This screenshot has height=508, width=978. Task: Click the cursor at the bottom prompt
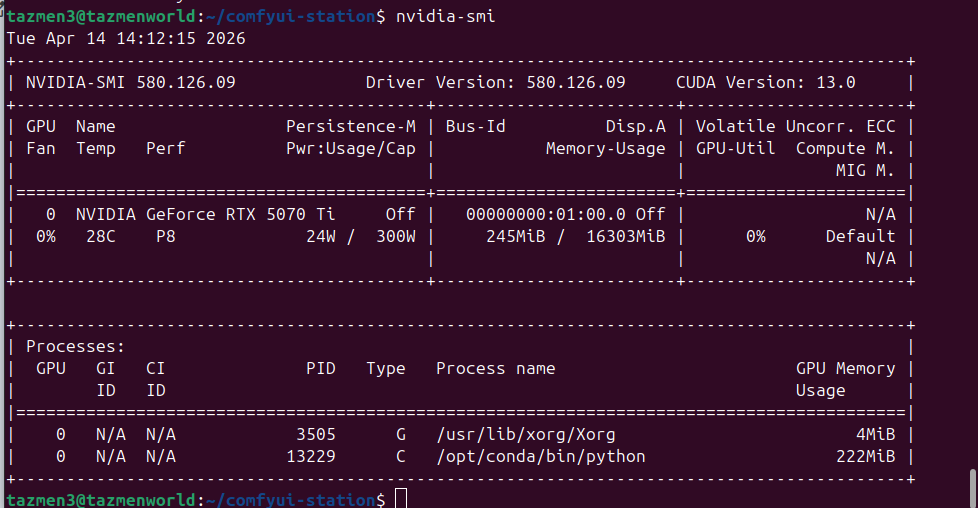(401, 499)
